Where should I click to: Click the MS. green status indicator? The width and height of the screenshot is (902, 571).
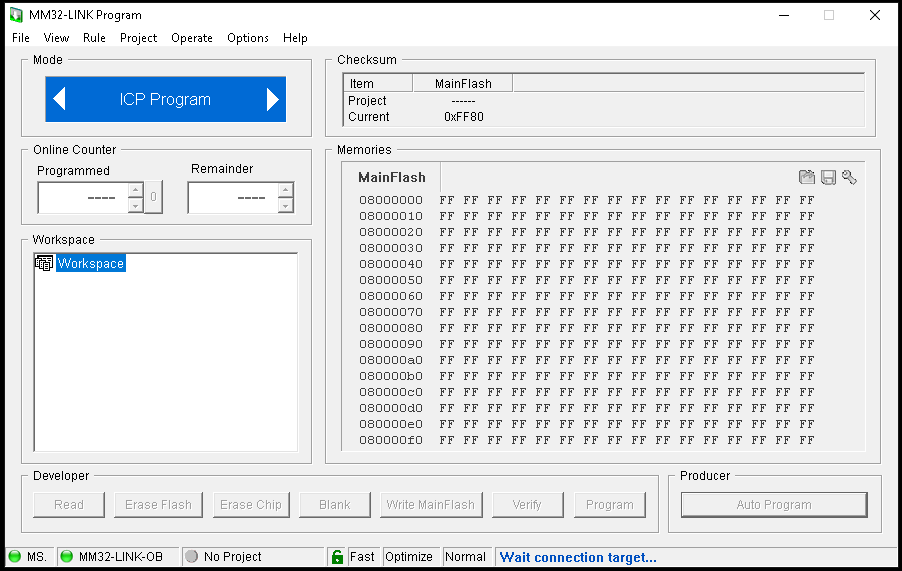tap(15, 557)
